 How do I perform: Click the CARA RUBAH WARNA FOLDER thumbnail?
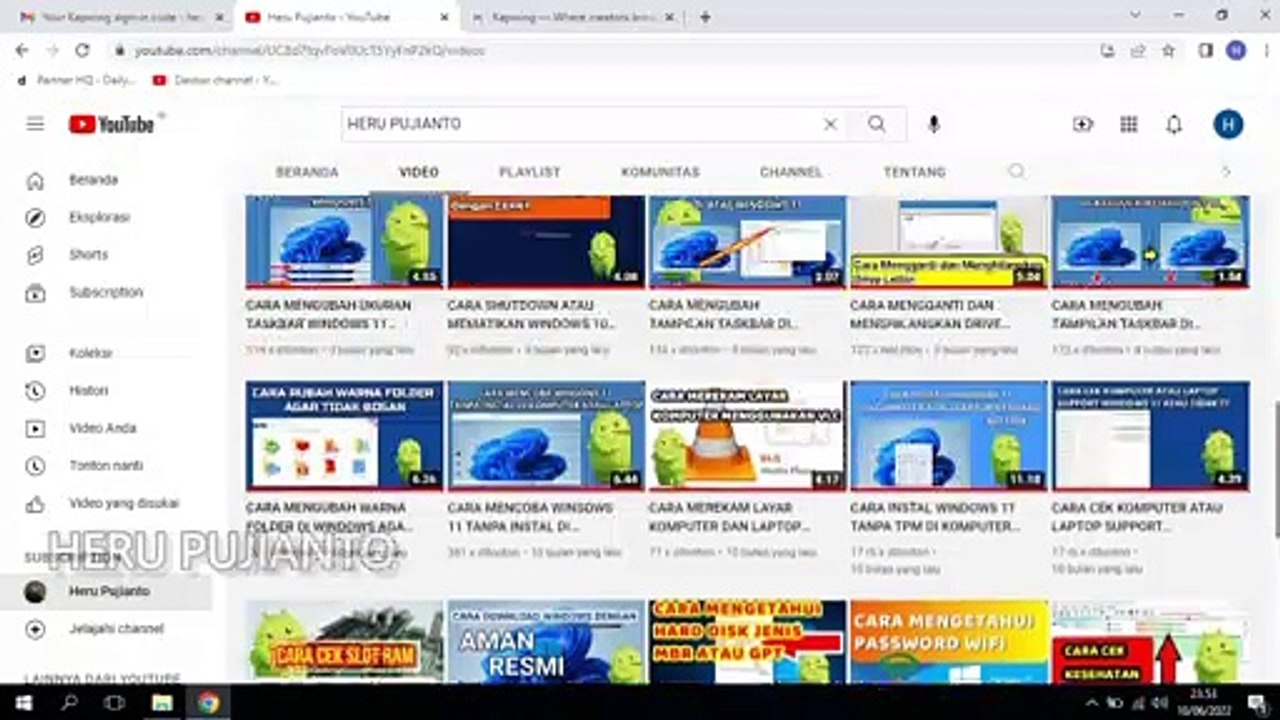[344, 435]
